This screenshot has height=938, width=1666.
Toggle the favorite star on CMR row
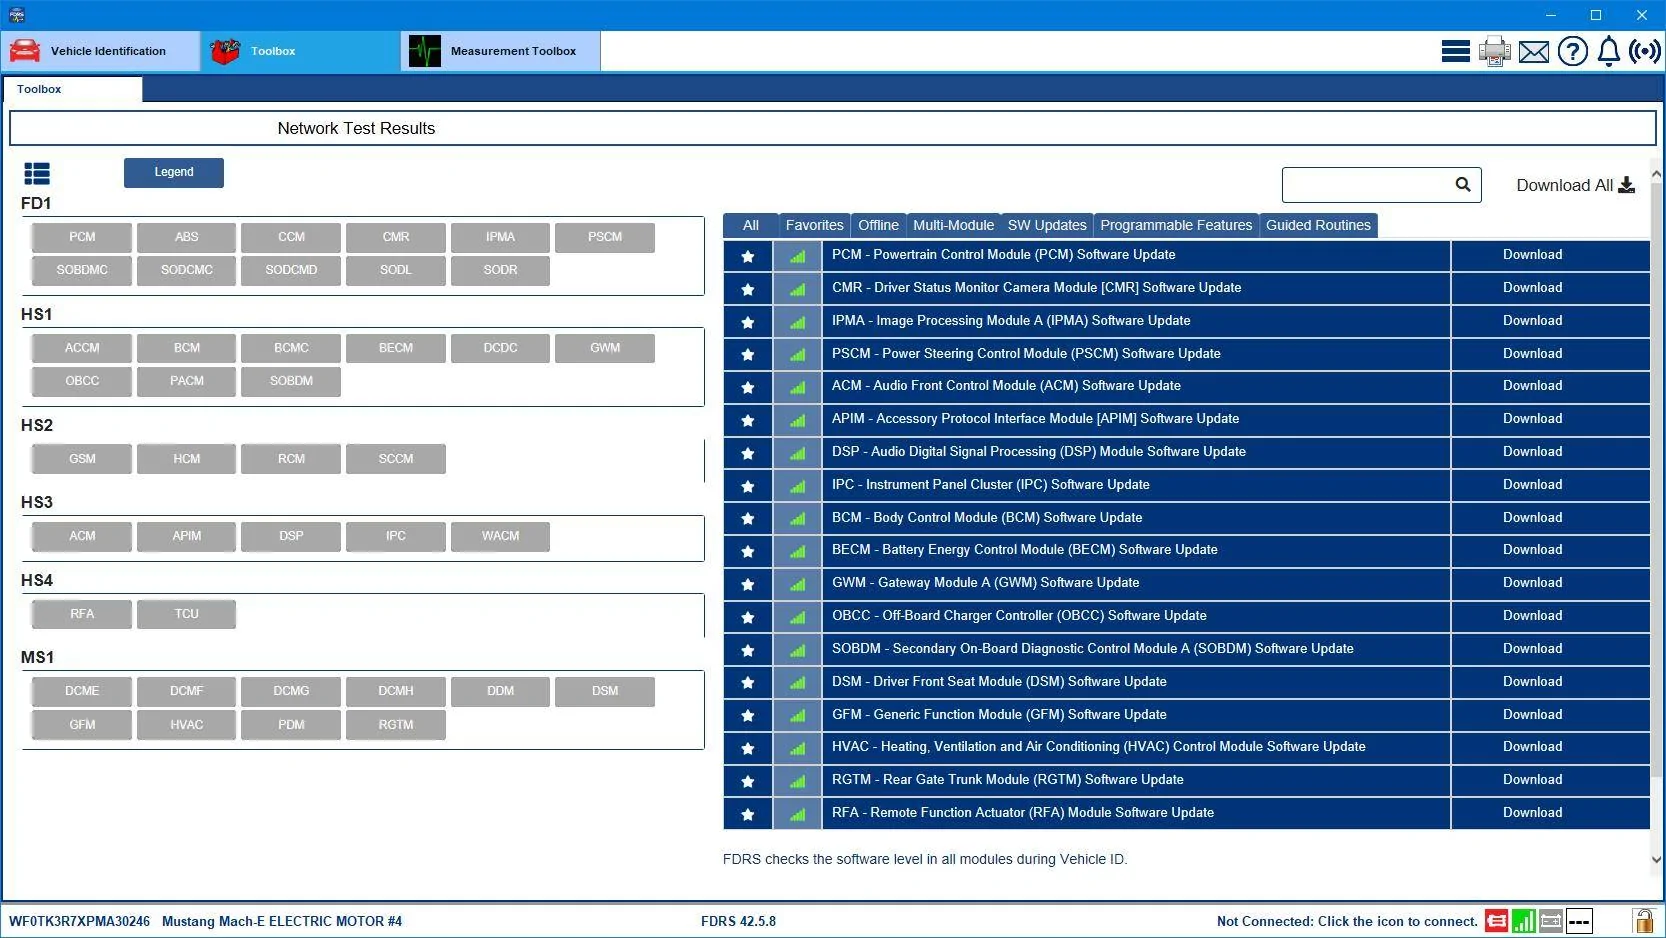pyautogui.click(x=748, y=289)
